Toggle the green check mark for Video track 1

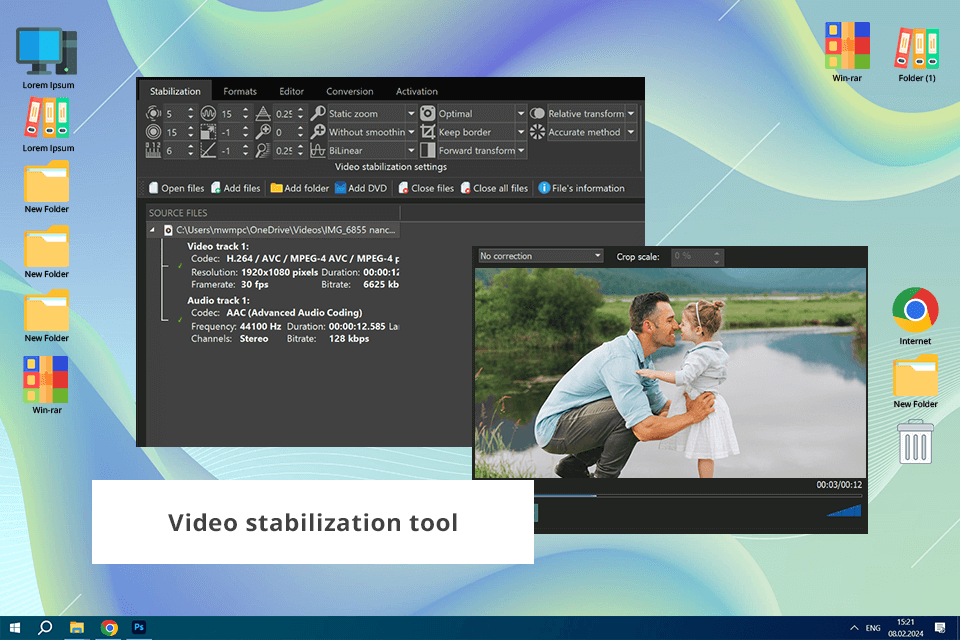pyautogui.click(x=180, y=266)
